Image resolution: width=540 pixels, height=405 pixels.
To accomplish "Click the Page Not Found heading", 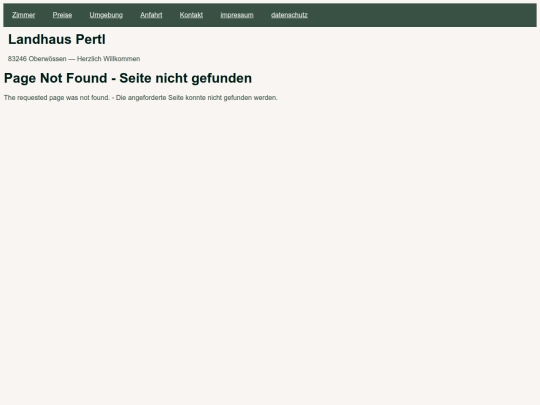I will pos(128,78).
